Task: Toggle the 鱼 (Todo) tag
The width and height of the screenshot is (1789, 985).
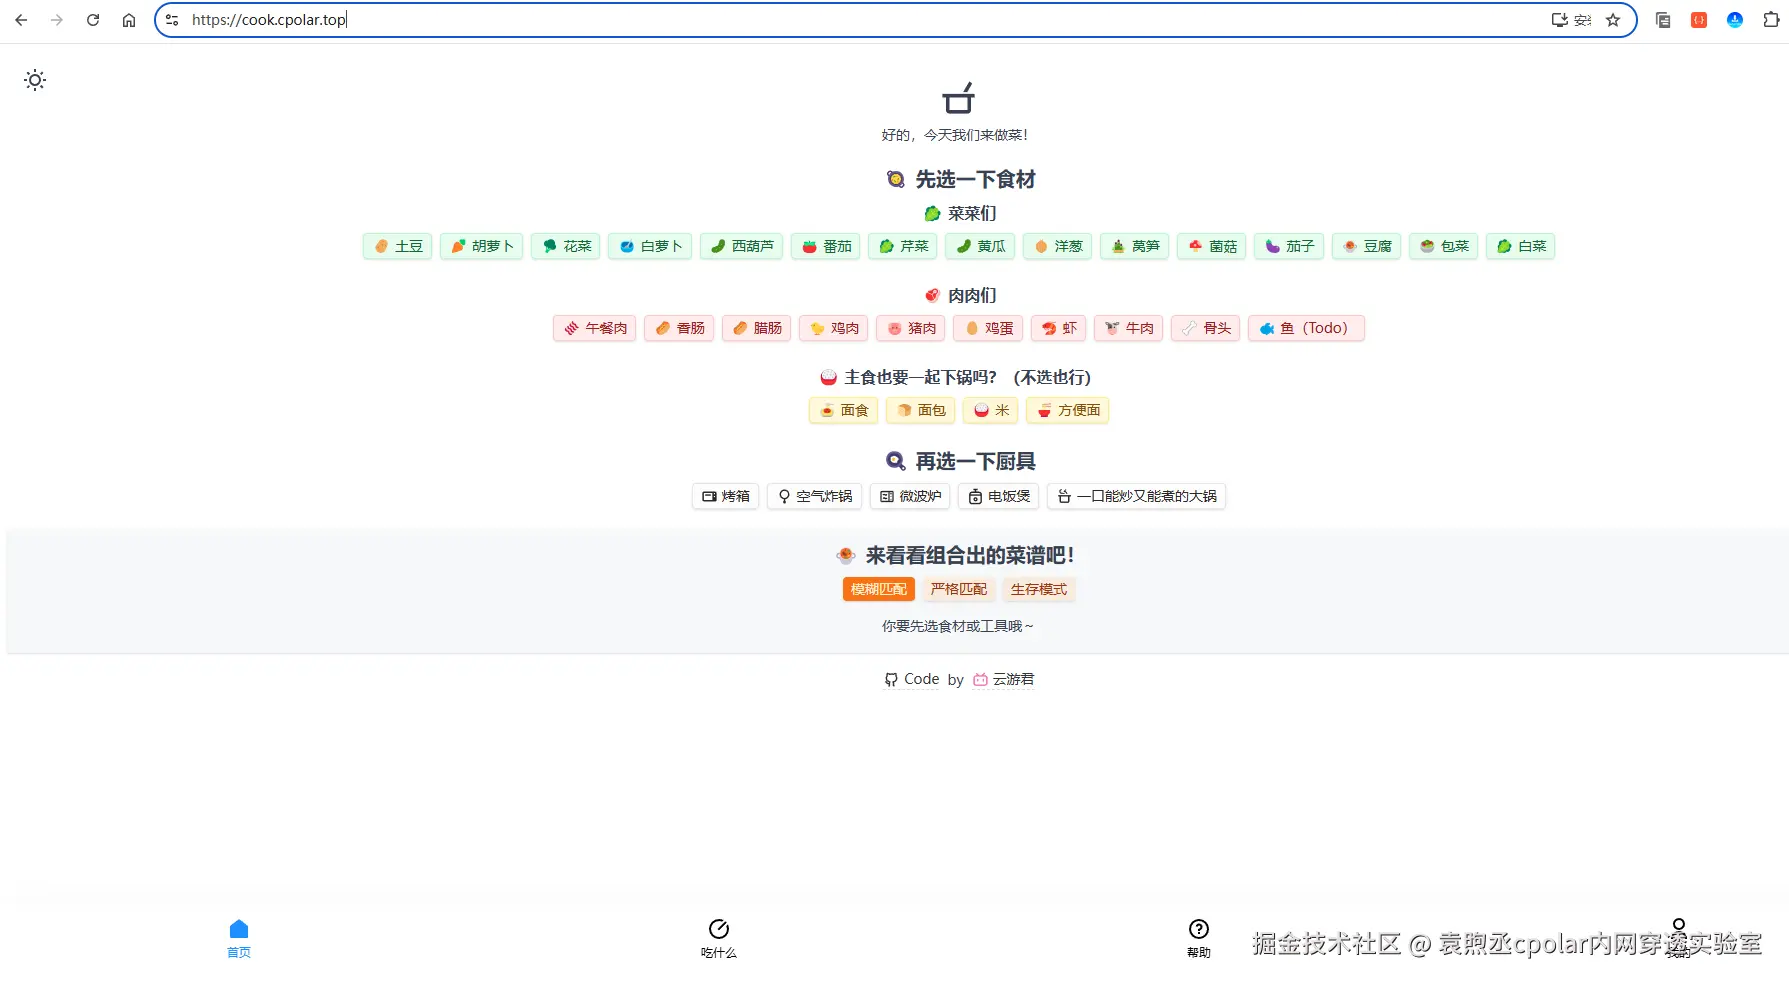Action: (x=1307, y=328)
